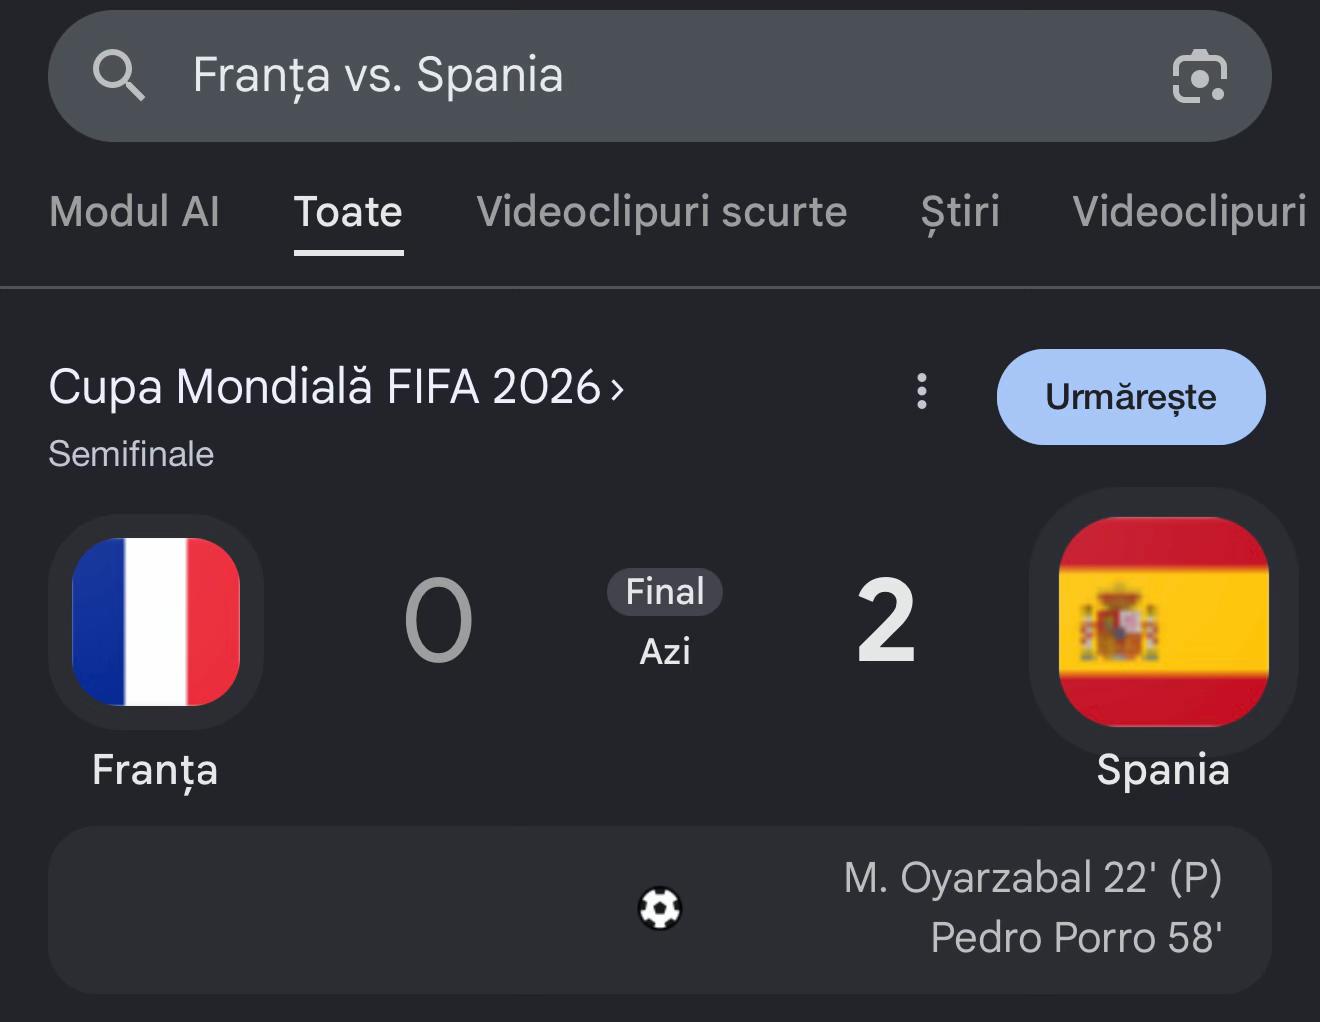Switch to the Știri tab
Viewport: 1320px width, 1022px height.
[960, 212]
